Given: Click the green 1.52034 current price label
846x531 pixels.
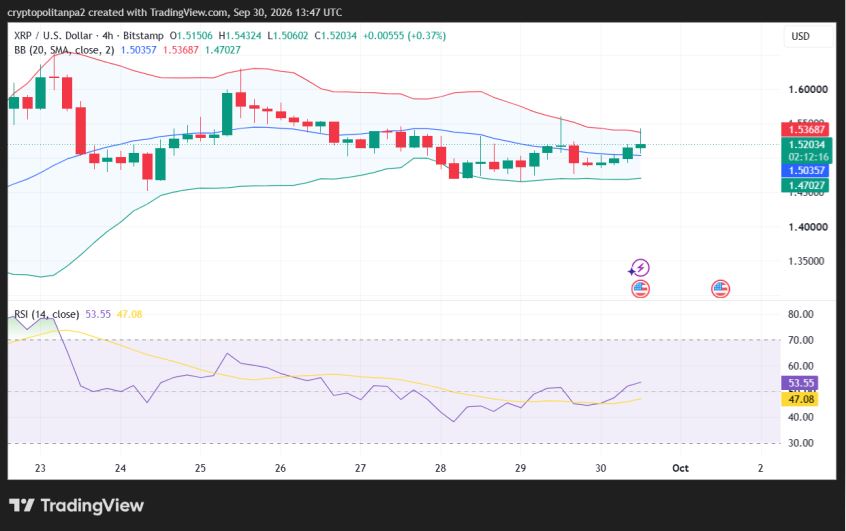Looking at the screenshot, I should tap(806, 145).
